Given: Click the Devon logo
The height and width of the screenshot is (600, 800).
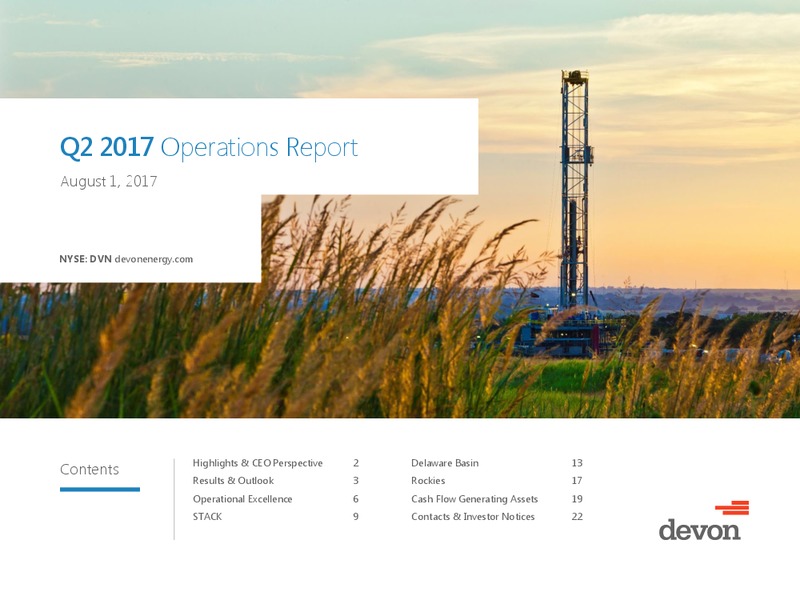Looking at the screenshot, I should click(704, 521).
